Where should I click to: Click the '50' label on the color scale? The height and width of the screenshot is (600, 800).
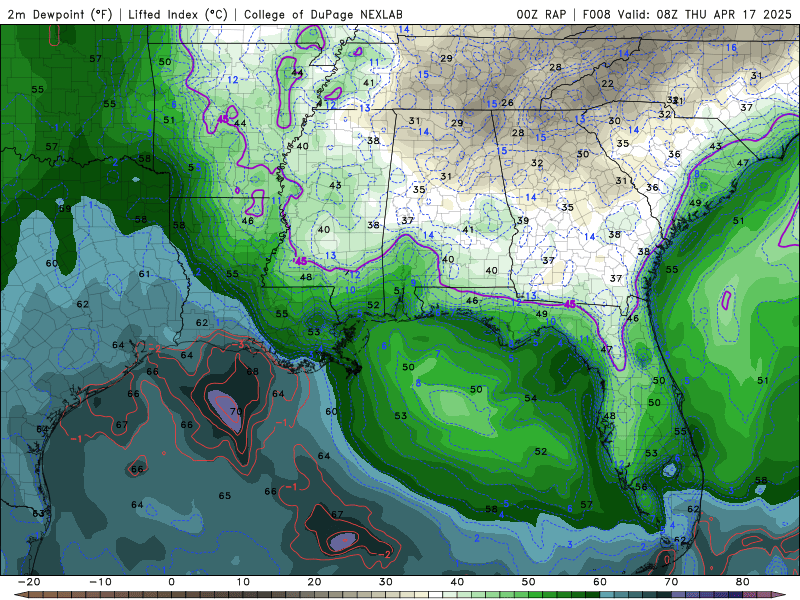[x=529, y=582]
